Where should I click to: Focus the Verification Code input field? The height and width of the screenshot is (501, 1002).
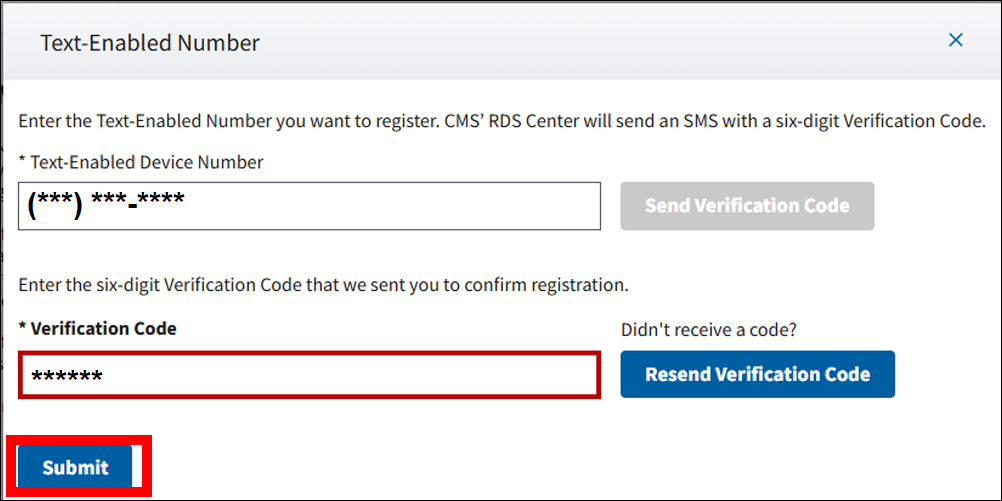[309, 375]
